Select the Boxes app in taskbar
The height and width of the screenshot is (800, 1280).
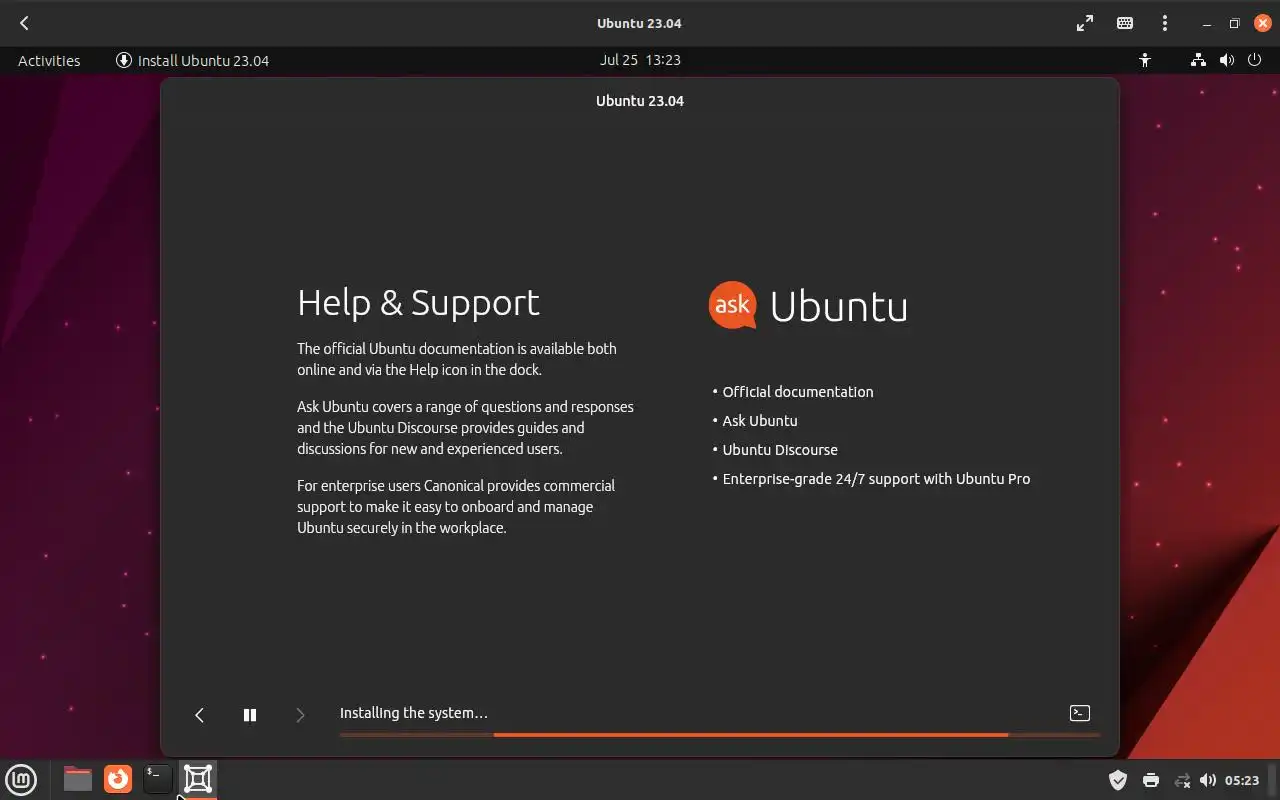[198, 779]
